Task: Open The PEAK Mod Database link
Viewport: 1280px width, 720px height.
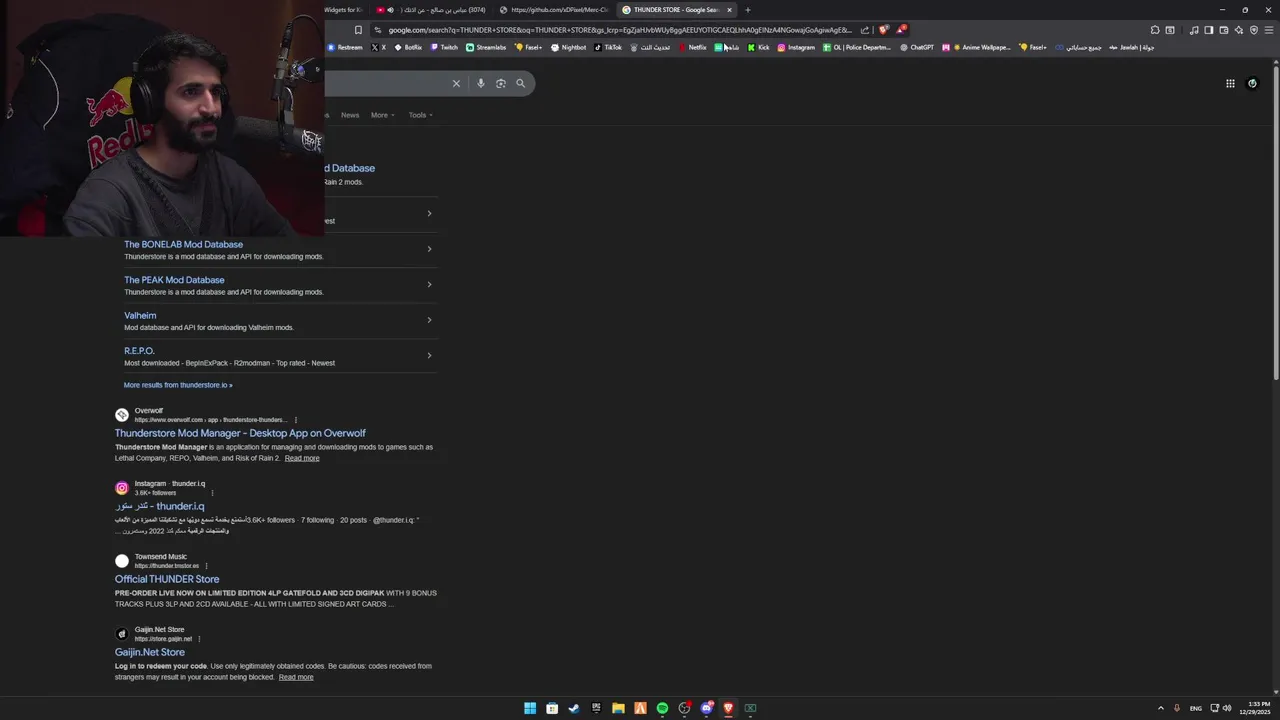Action: [174, 280]
